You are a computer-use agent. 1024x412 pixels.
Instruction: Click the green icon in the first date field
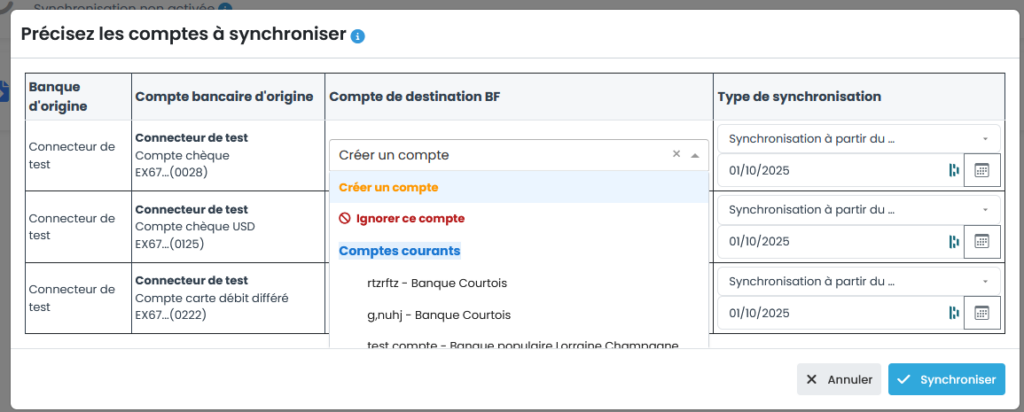tap(953, 170)
